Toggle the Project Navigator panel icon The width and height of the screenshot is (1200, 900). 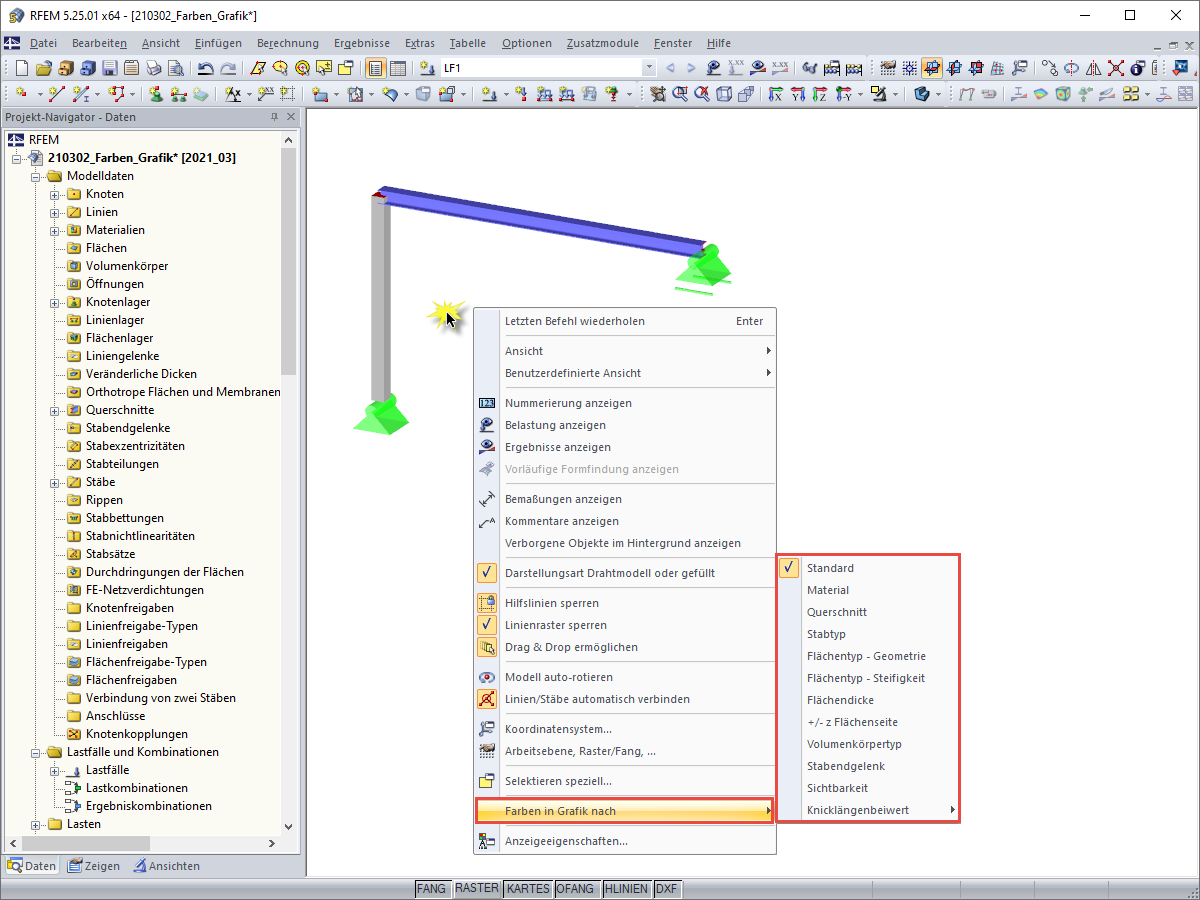(374, 68)
